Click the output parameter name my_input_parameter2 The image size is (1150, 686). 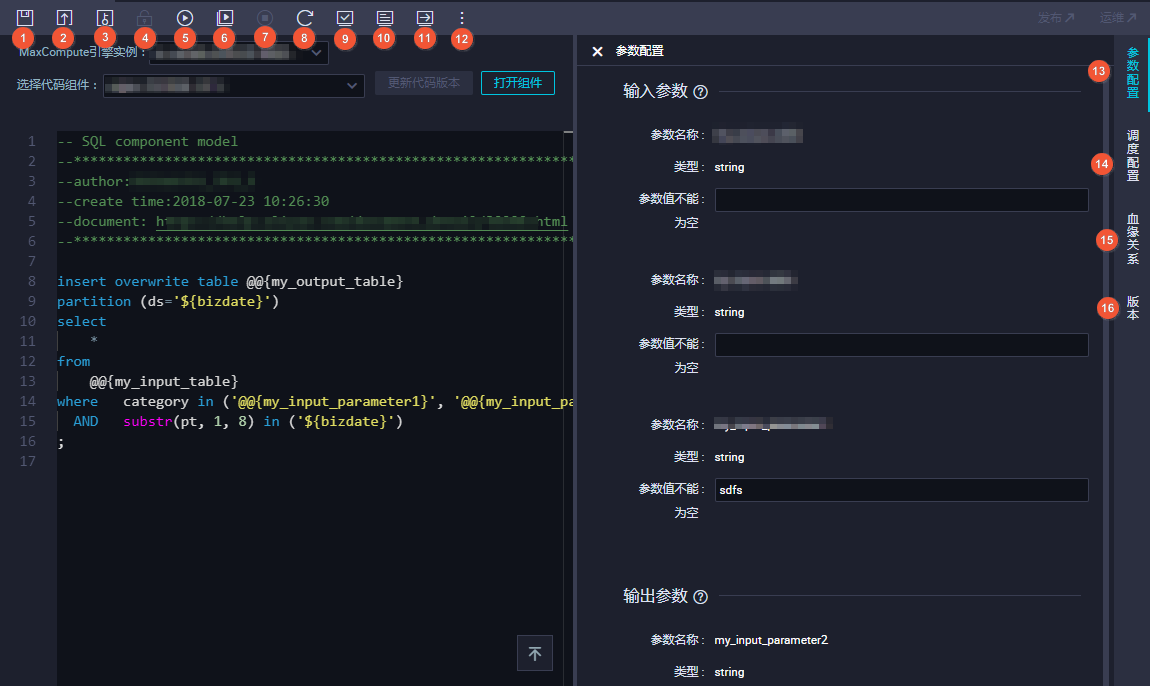(771, 641)
